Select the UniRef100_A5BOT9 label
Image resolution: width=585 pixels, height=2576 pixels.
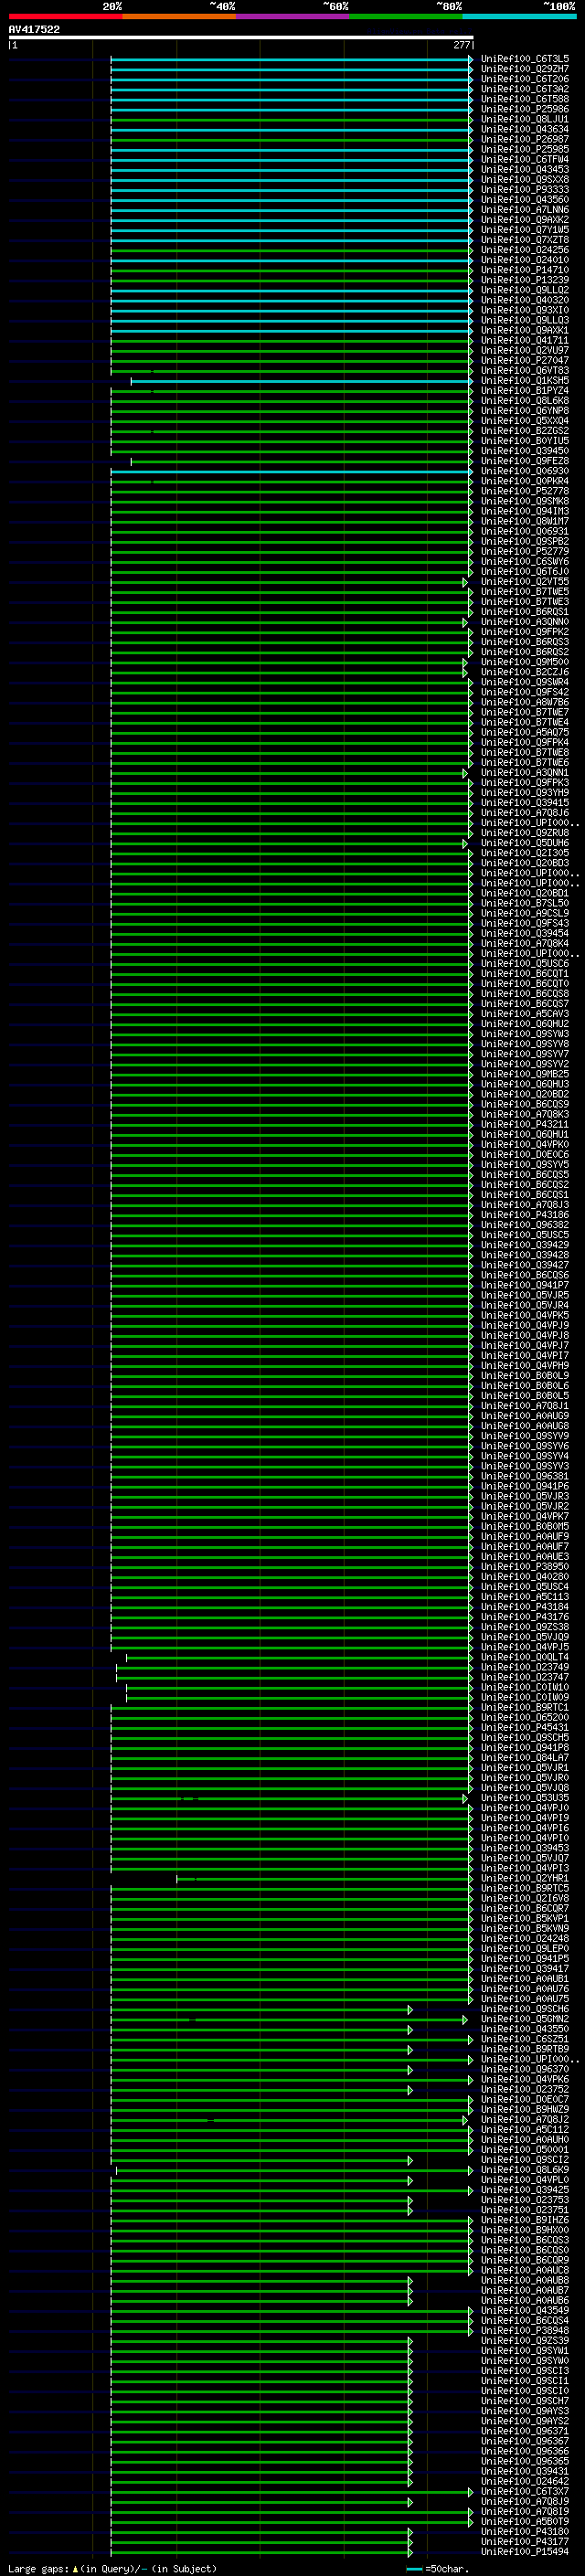[x=525, y=2521]
